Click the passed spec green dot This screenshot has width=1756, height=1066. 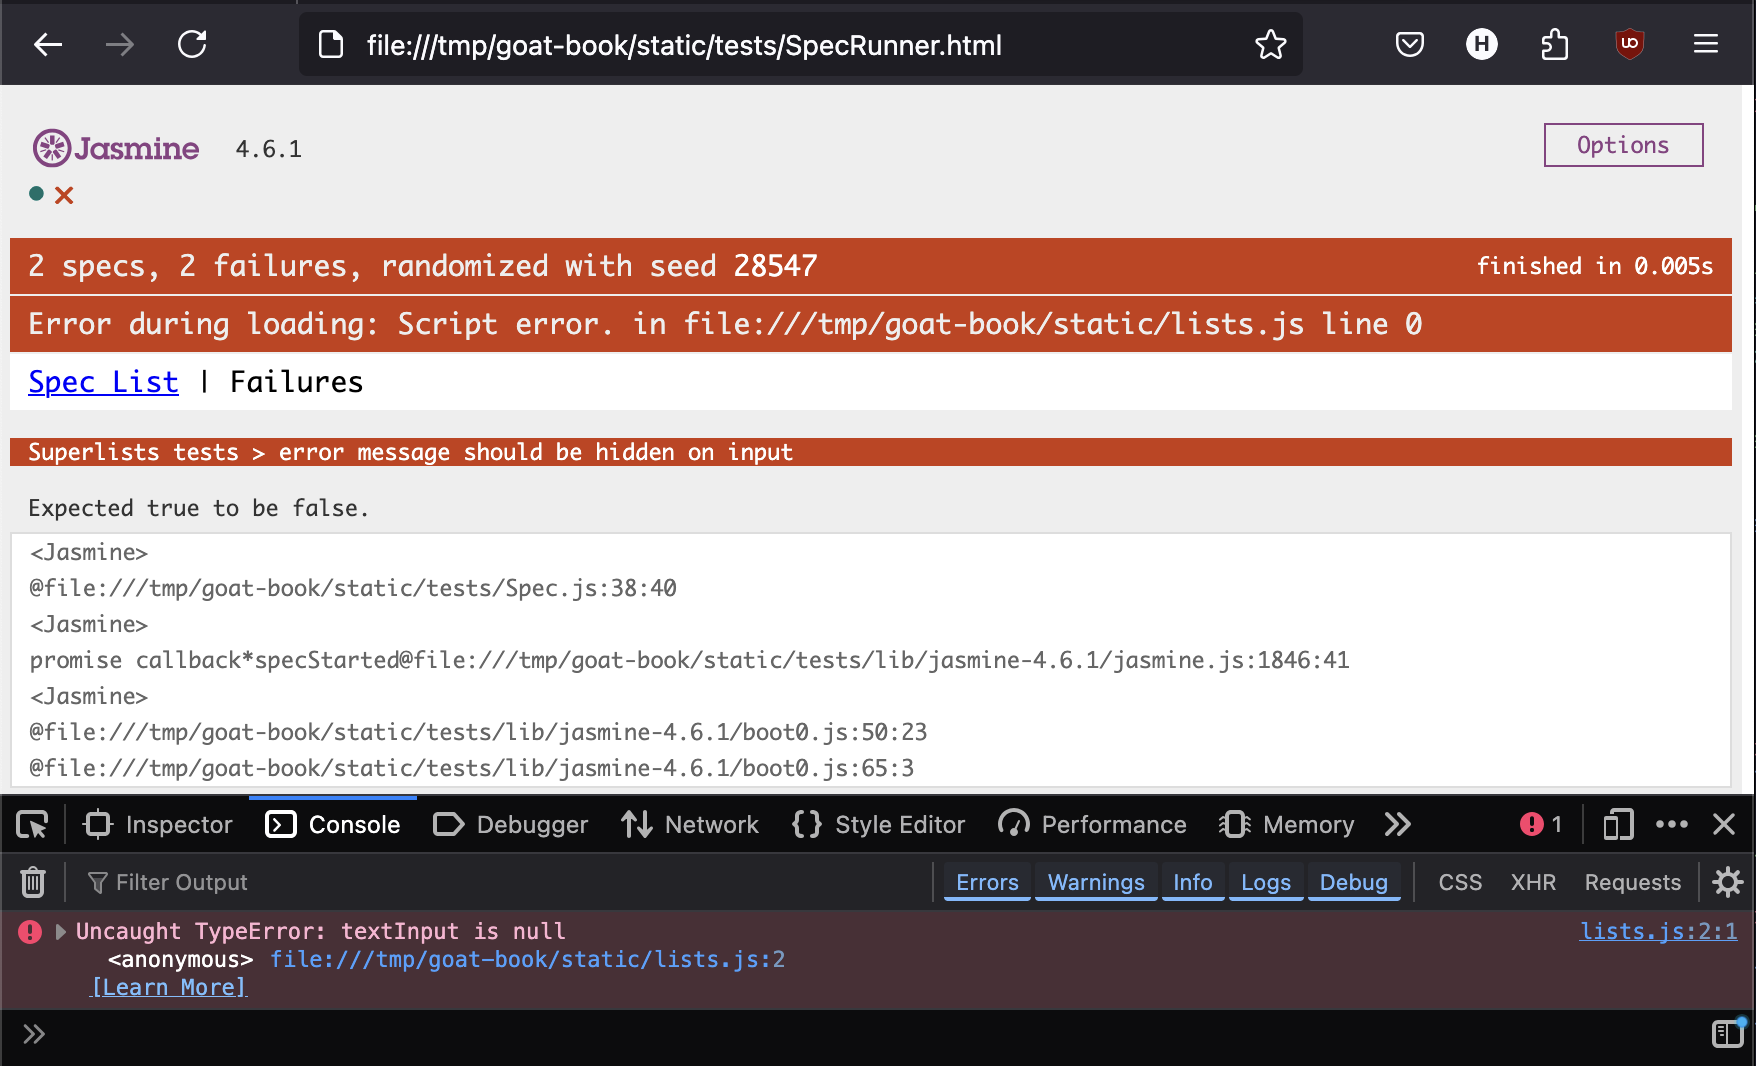coord(36,194)
